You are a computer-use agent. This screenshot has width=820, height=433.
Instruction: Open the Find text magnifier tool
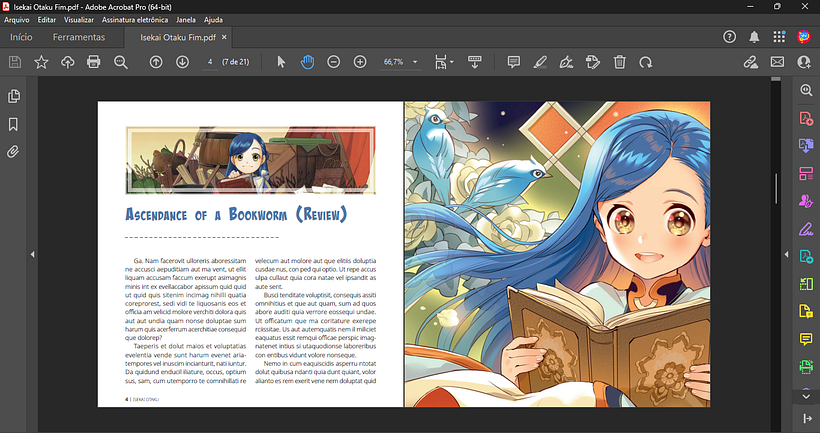121,62
